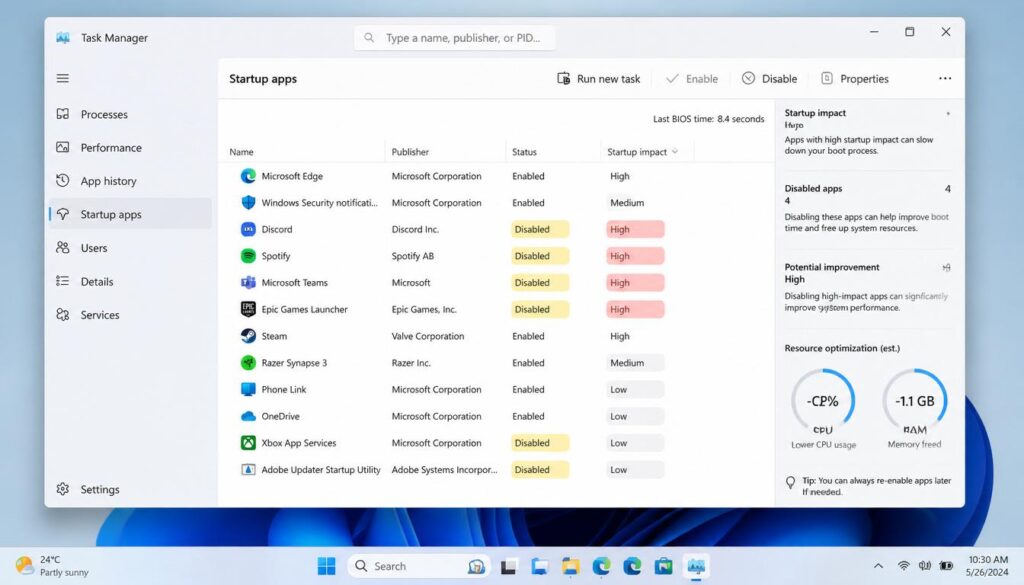The height and width of the screenshot is (585, 1024).
Task: Click OneDrive's Enabled status cell
Action: [x=528, y=416]
